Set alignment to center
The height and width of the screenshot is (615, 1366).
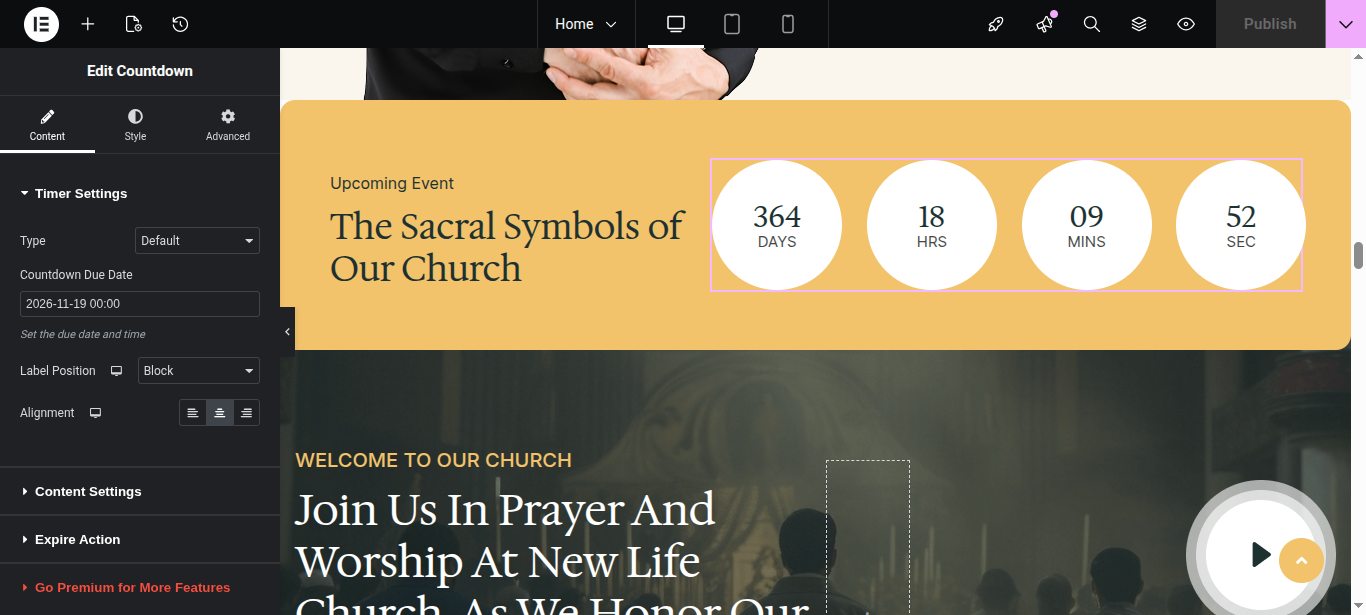(220, 413)
